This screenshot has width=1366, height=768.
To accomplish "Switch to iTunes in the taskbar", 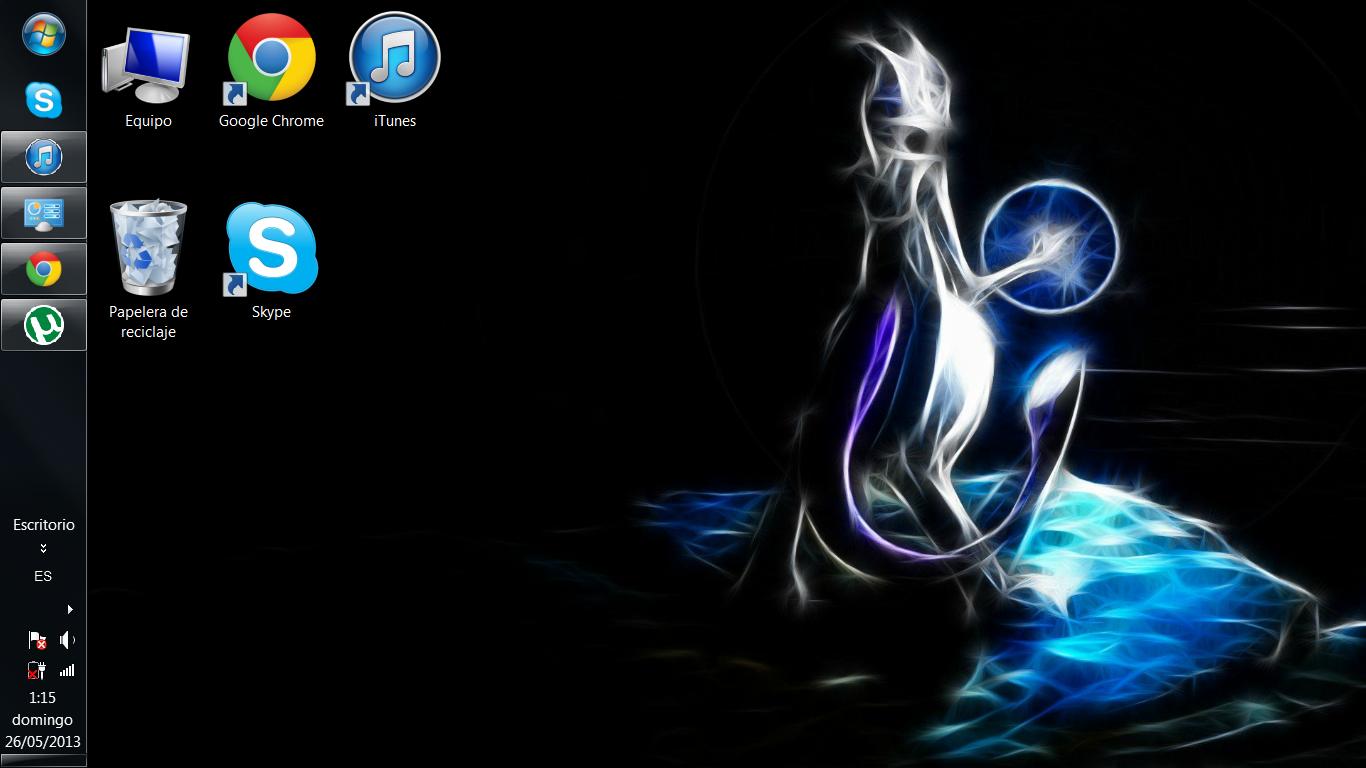I will pos(43,157).
